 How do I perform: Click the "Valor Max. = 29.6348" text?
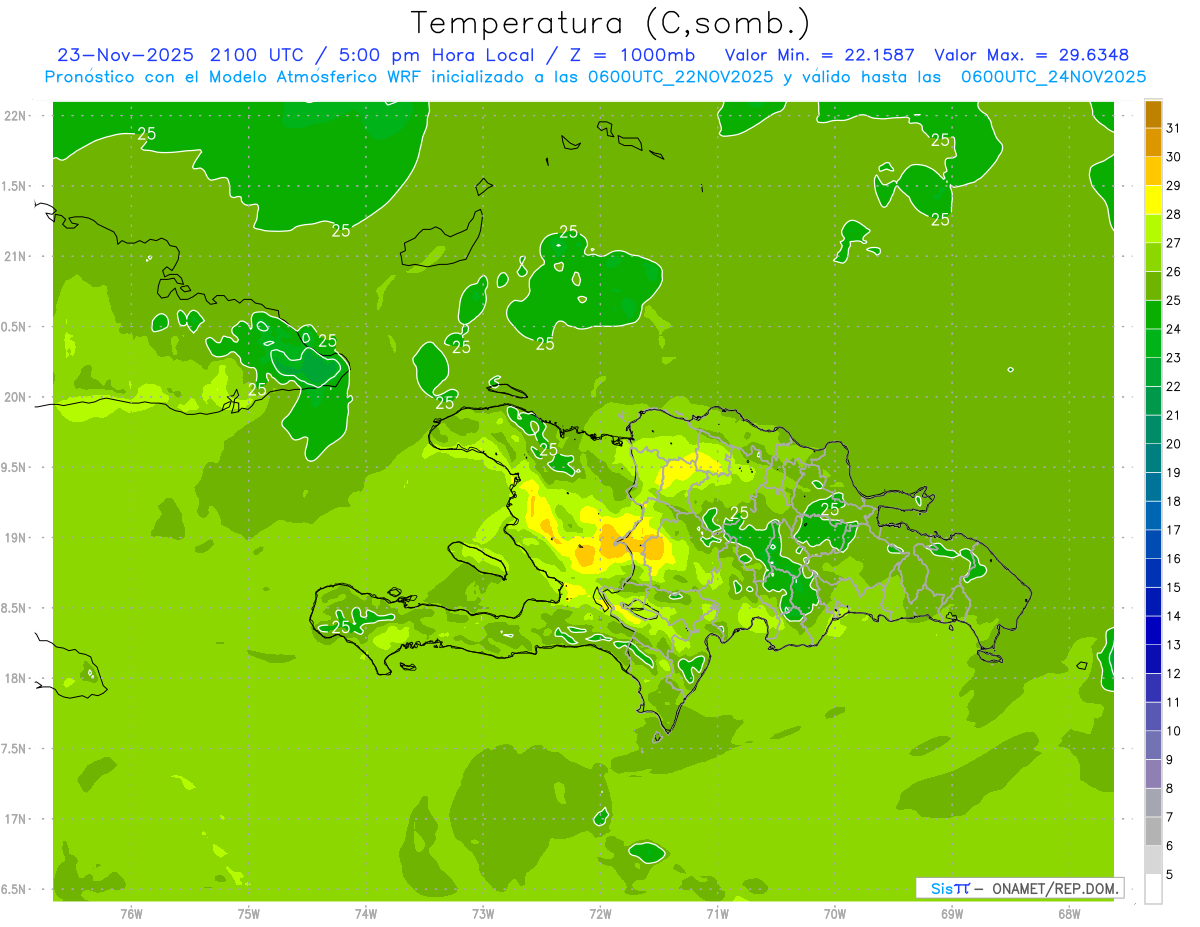point(1031,55)
